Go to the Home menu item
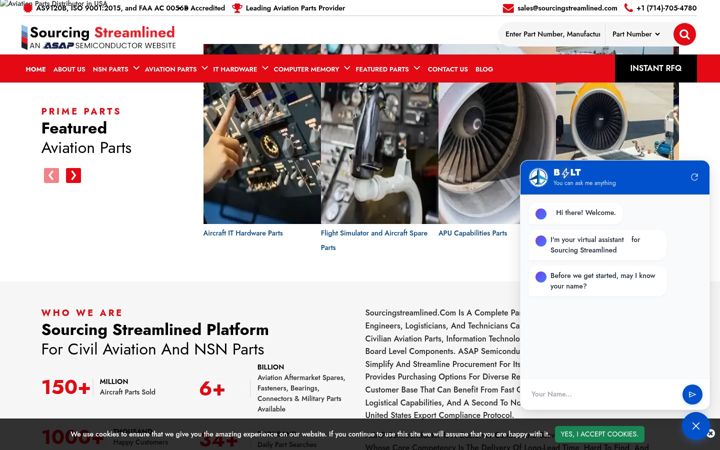Image resolution: width=720 pixels, height=450 pixels. pyautogui.click(x=35, y=69)
